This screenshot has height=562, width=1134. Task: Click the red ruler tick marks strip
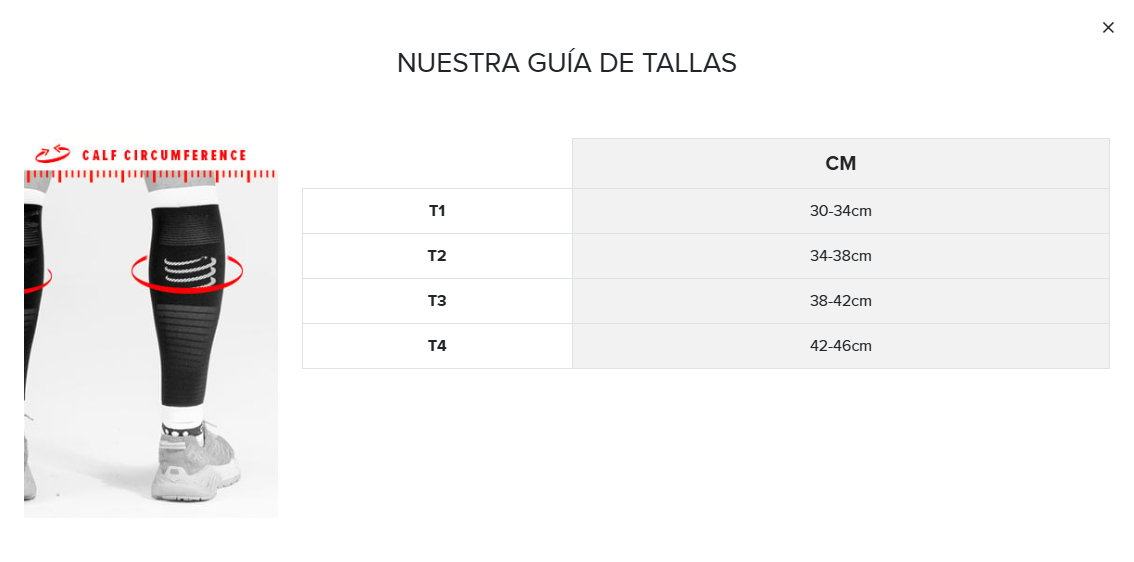(150, 175)
